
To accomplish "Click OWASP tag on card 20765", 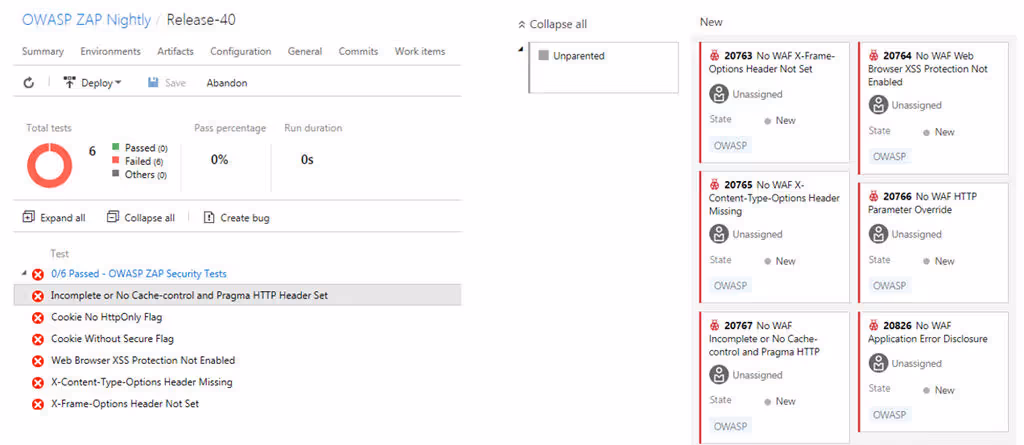I will tap(730, 286).
